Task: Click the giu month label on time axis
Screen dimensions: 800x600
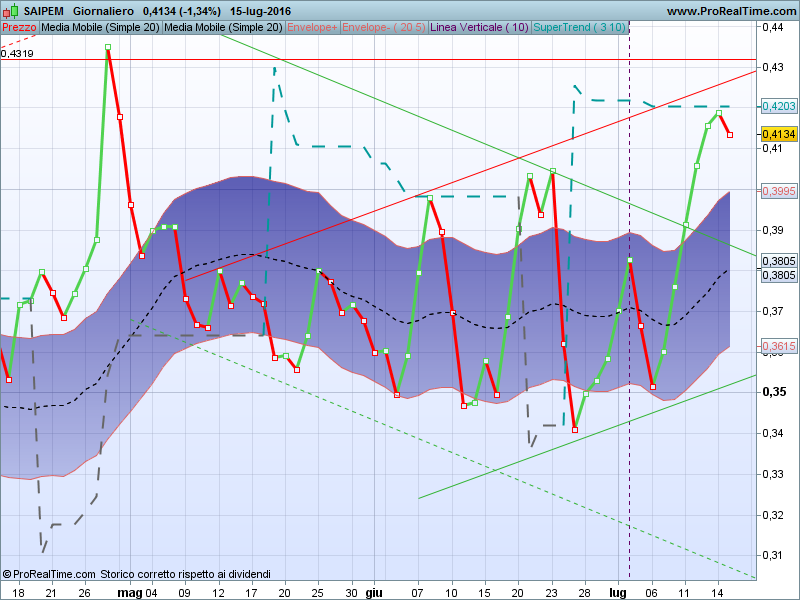Action: 374,593
